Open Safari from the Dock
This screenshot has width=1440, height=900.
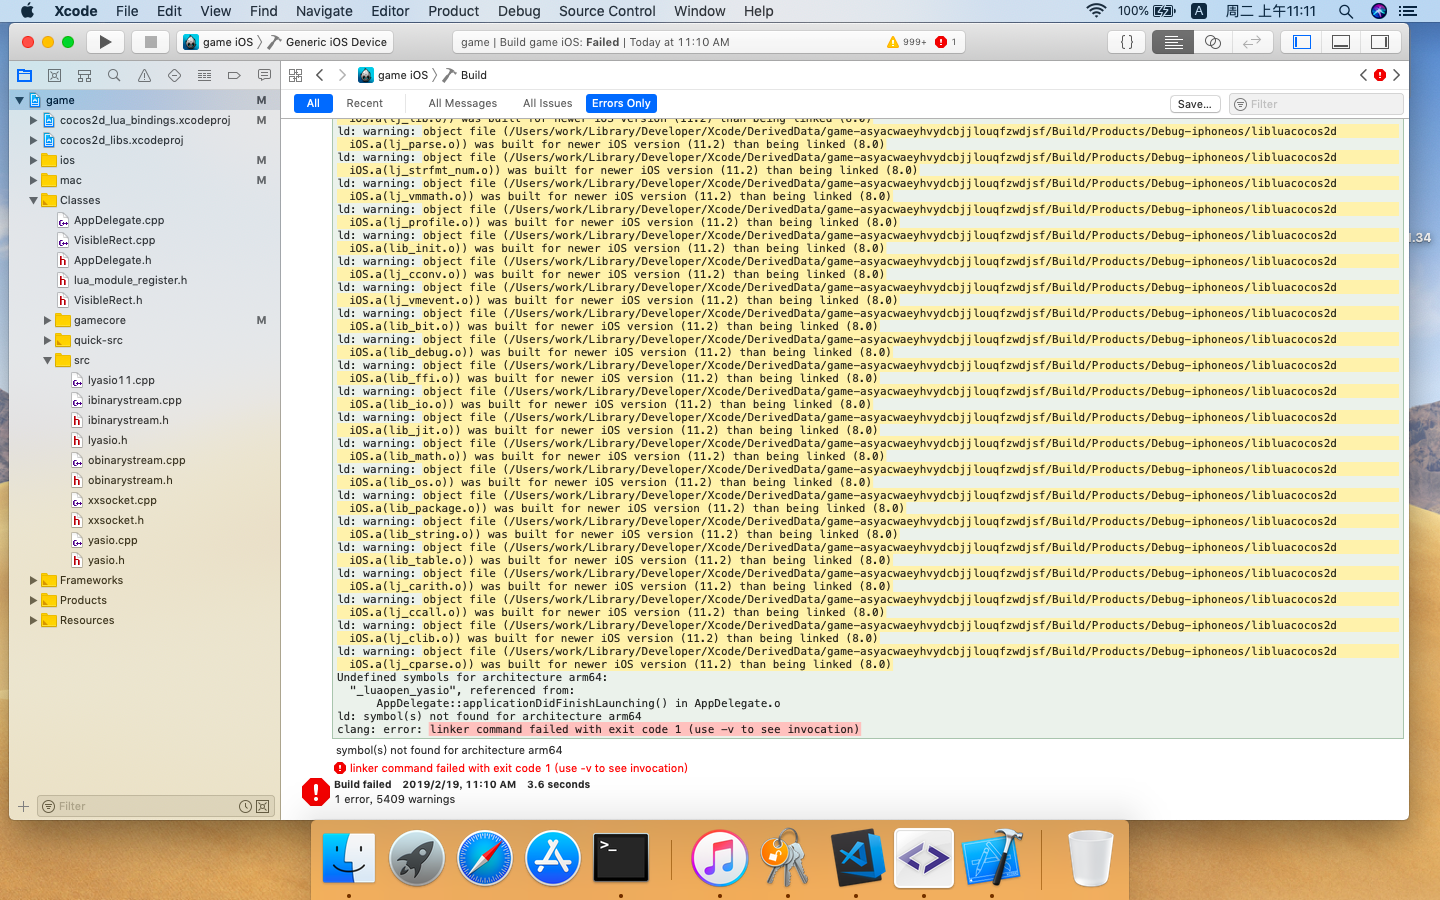pos(485,858)
